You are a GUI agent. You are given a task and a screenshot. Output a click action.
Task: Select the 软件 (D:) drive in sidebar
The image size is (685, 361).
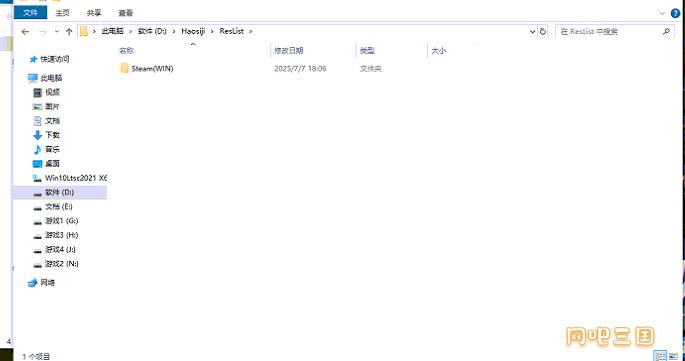59,192
